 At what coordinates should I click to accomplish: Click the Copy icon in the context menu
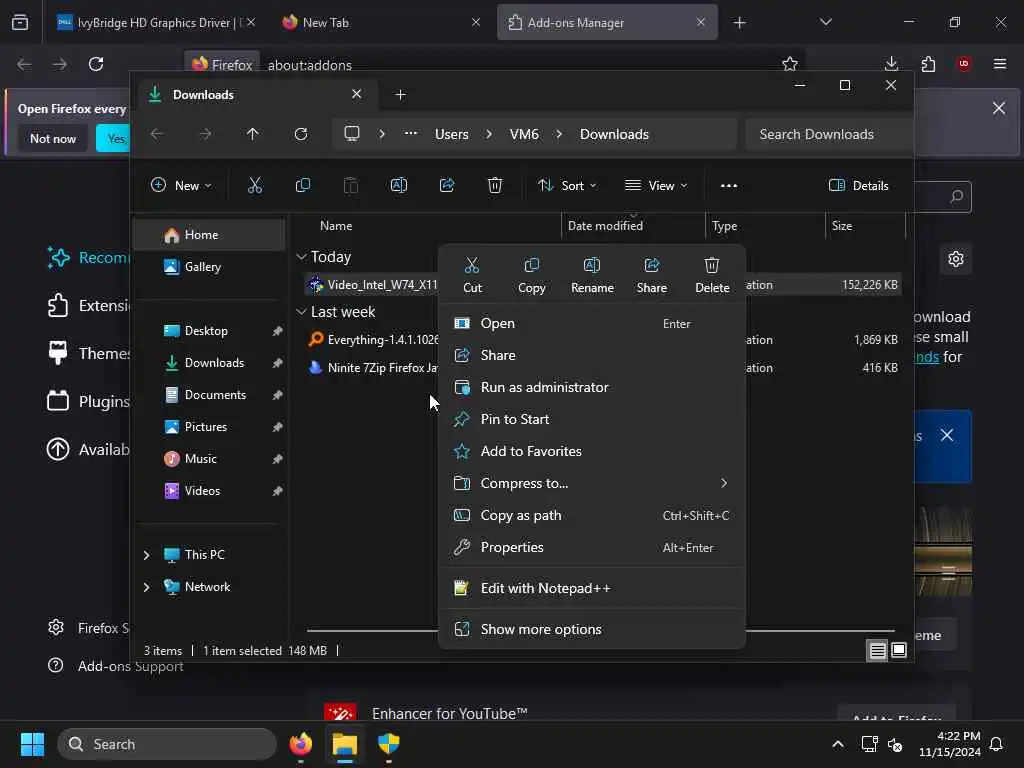[532, 266]
